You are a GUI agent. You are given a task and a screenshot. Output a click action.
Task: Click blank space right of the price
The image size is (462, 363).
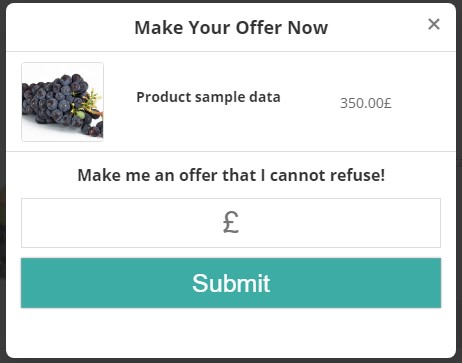click(423, 103)
